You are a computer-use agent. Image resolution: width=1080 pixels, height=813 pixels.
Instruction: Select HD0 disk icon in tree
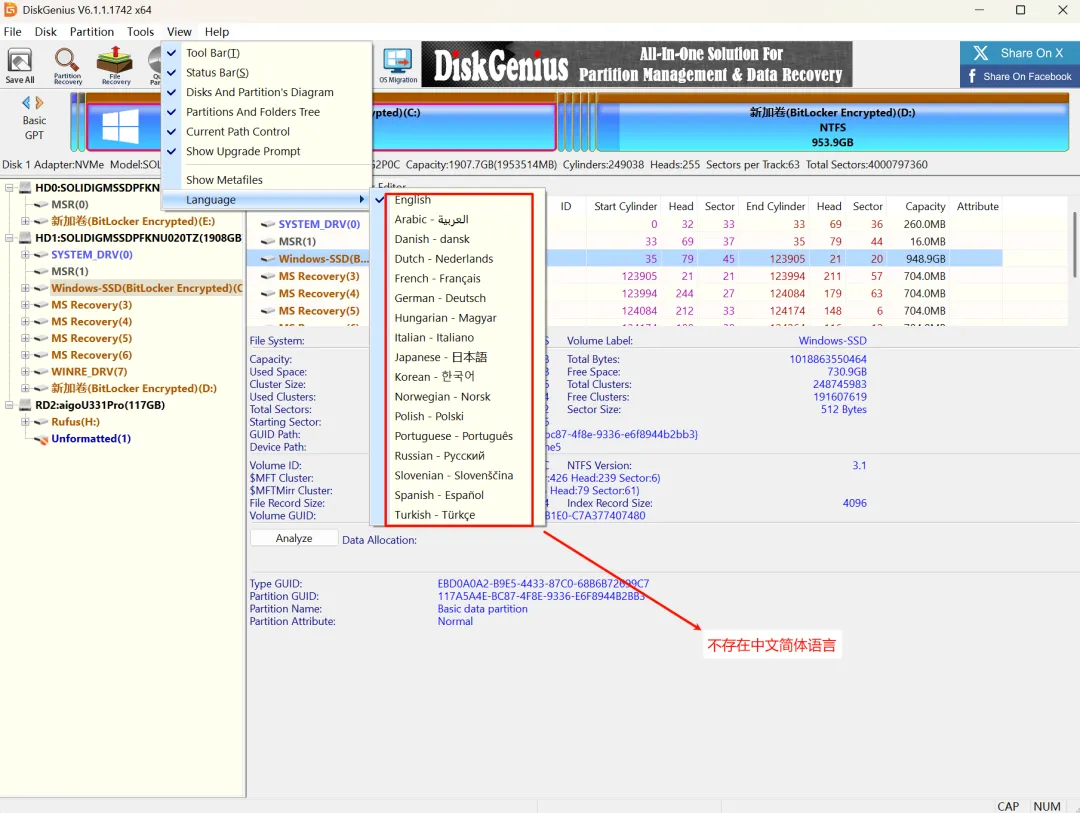click(x=25, y=187)
